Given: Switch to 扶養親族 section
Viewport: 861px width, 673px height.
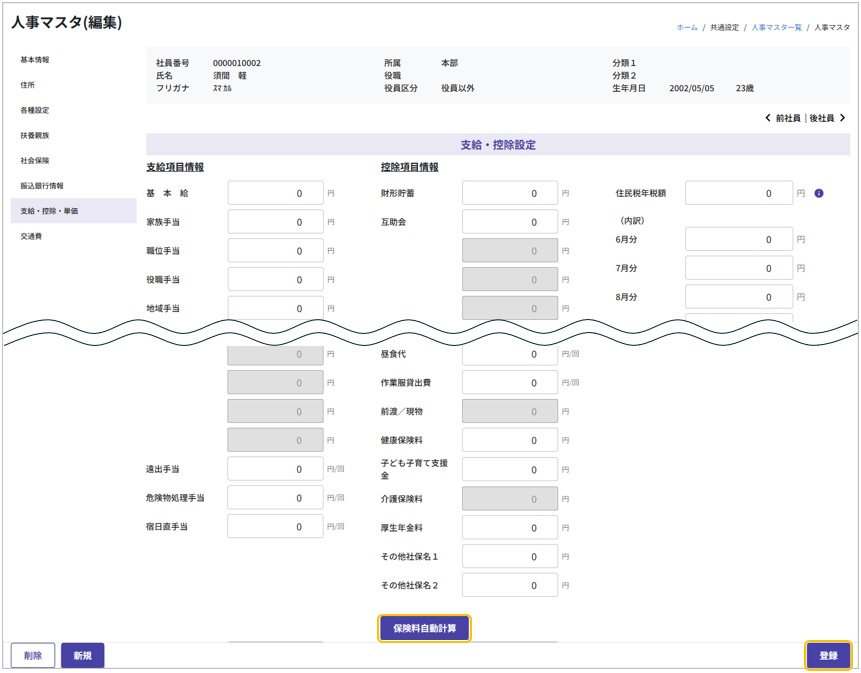Looking at the screenshot, I should pos(35,135).
